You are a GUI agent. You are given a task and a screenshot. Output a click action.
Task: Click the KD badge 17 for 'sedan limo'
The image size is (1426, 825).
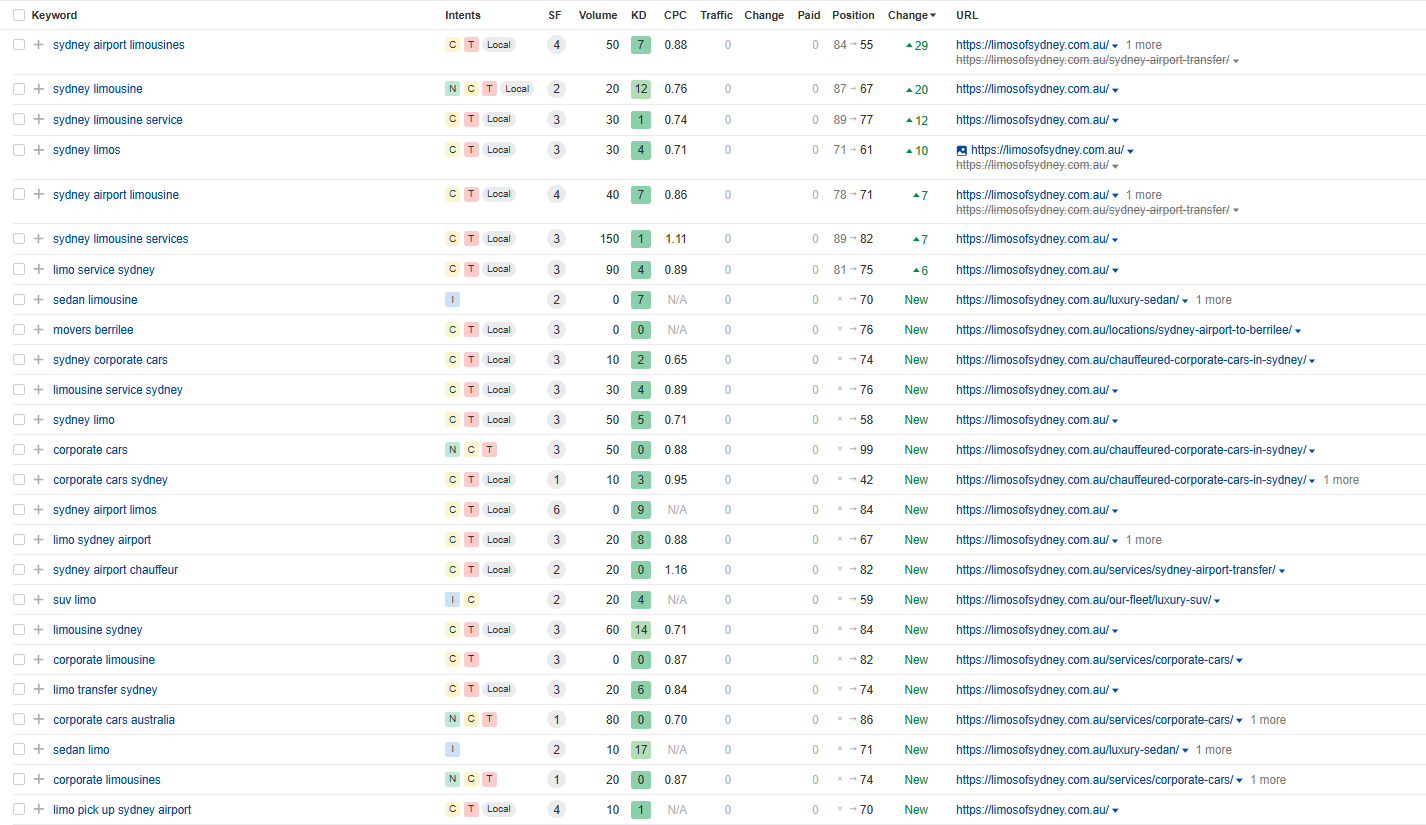pyautogui.click(x=641, y=750)
